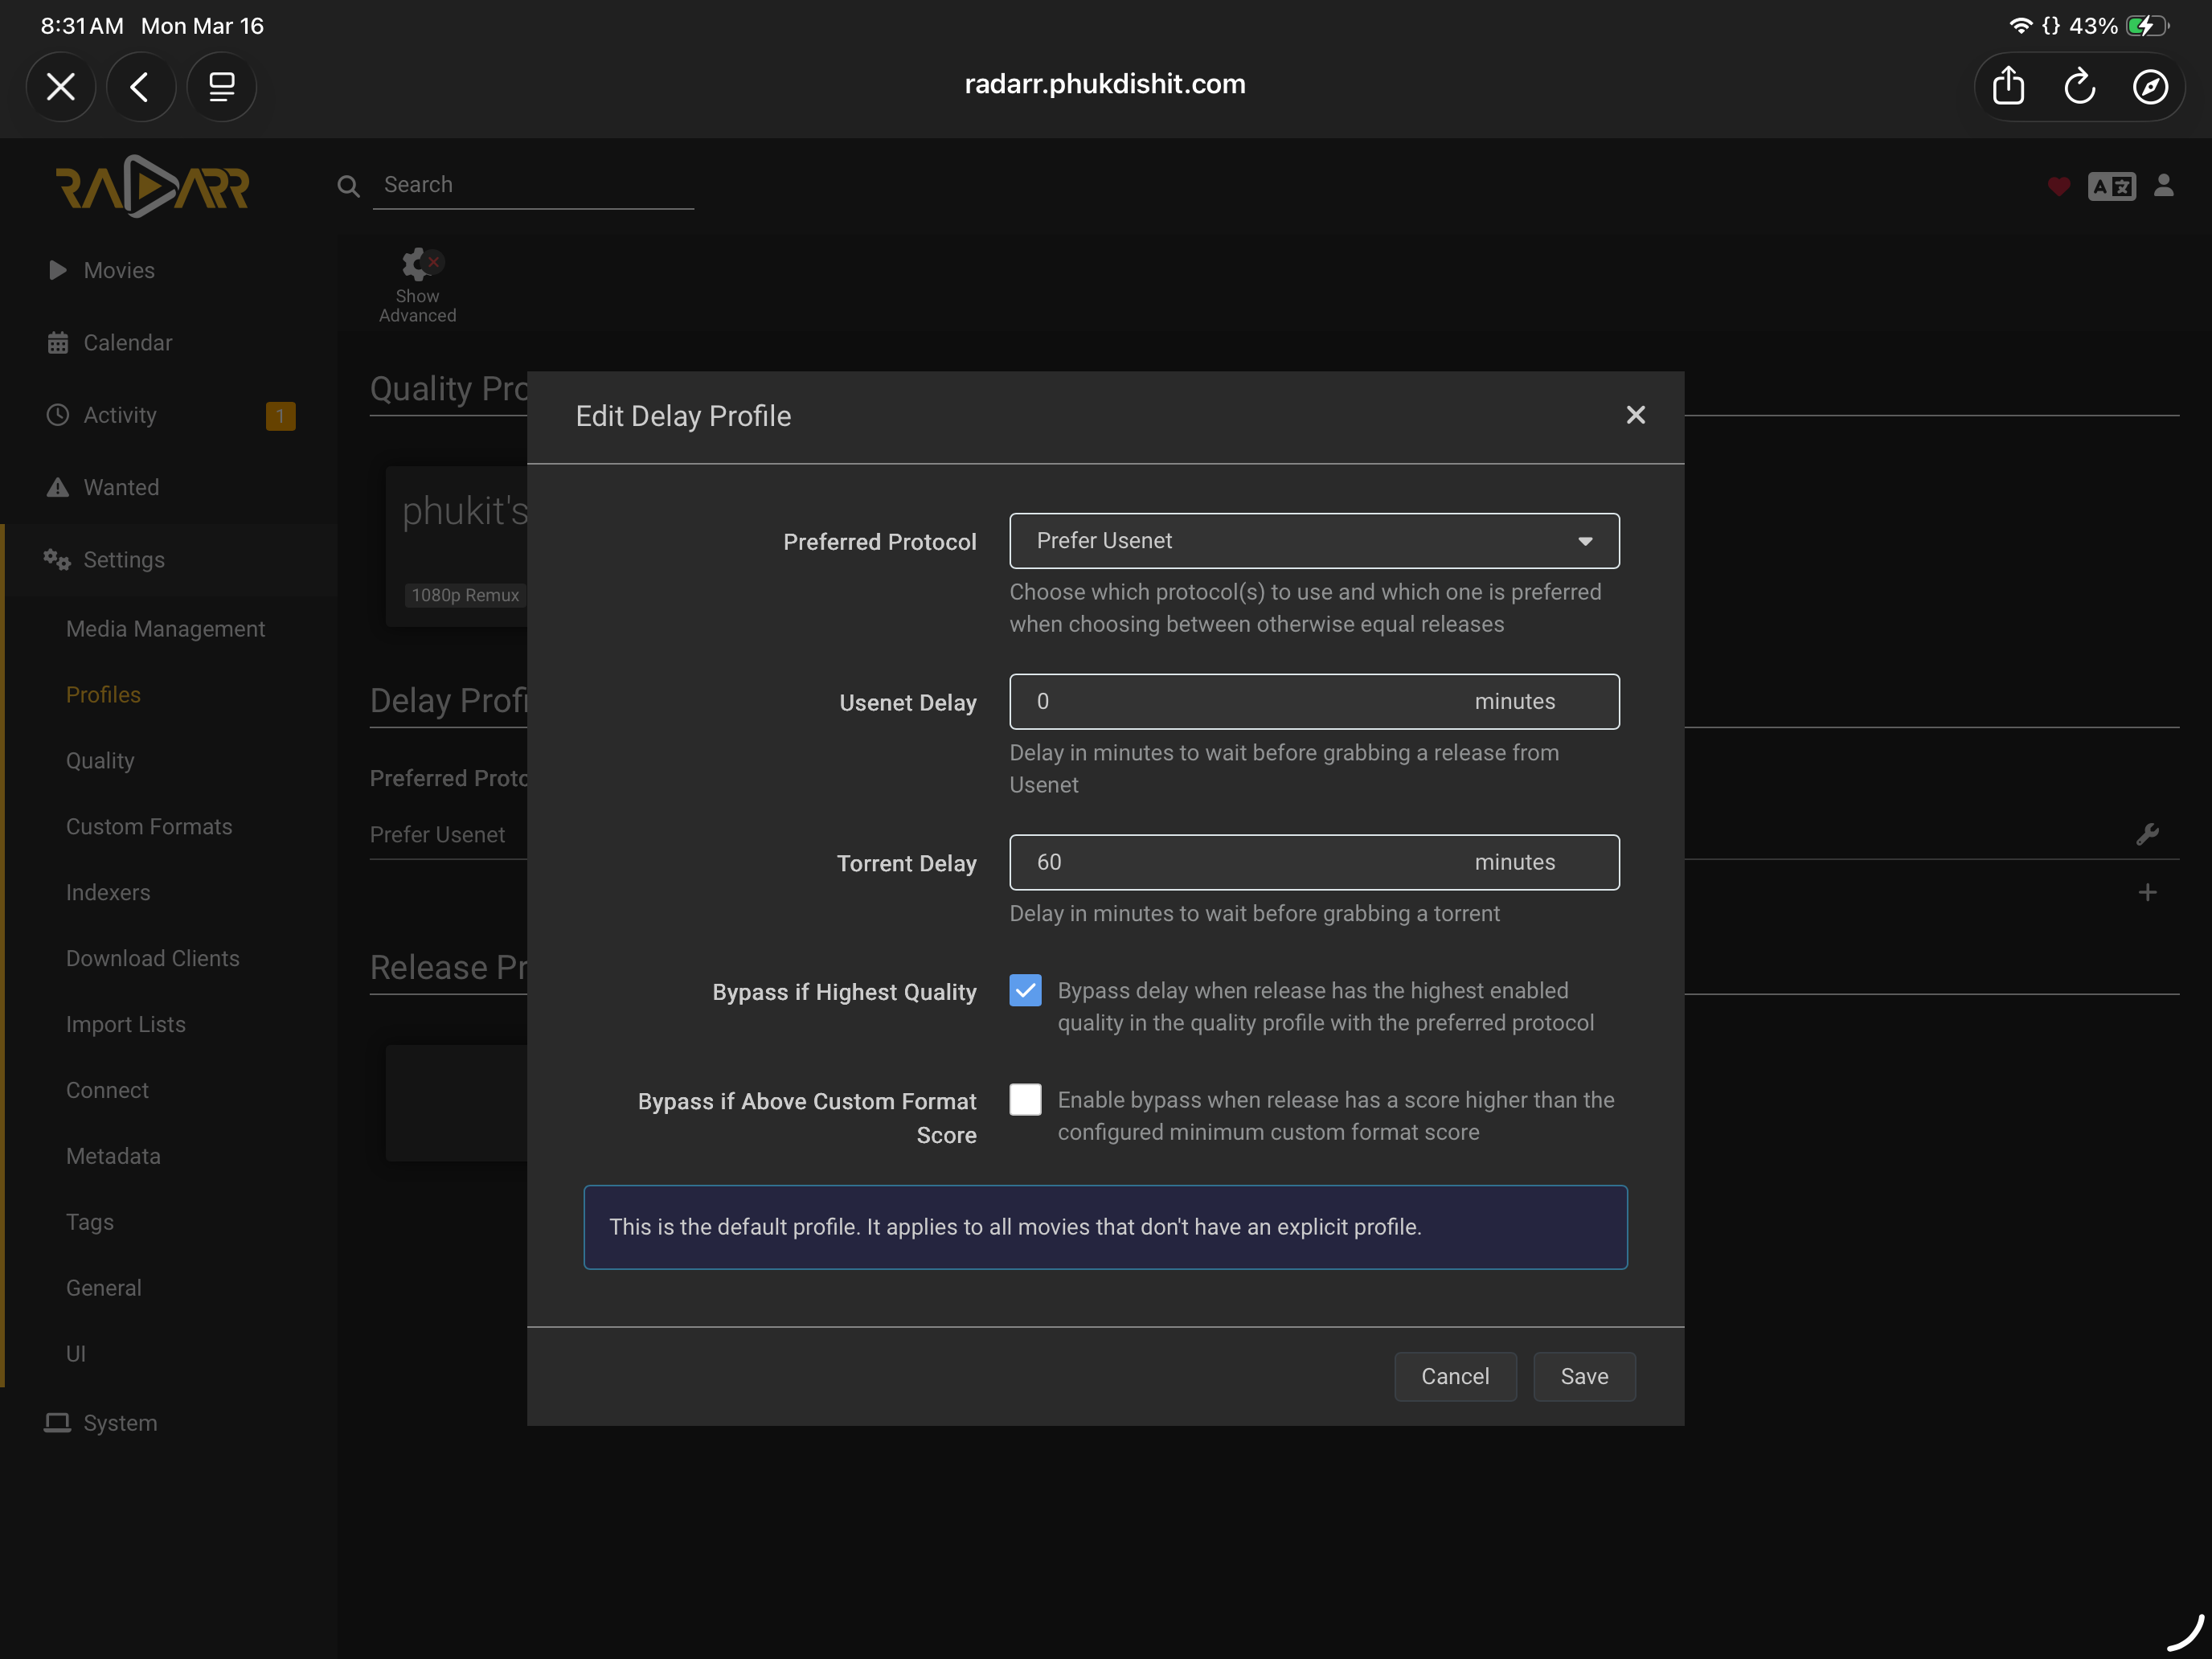The image size is (2212, 1659).
Task: Click the Prefer Usenet dropdown arrow
Action: click(1585, 541)
